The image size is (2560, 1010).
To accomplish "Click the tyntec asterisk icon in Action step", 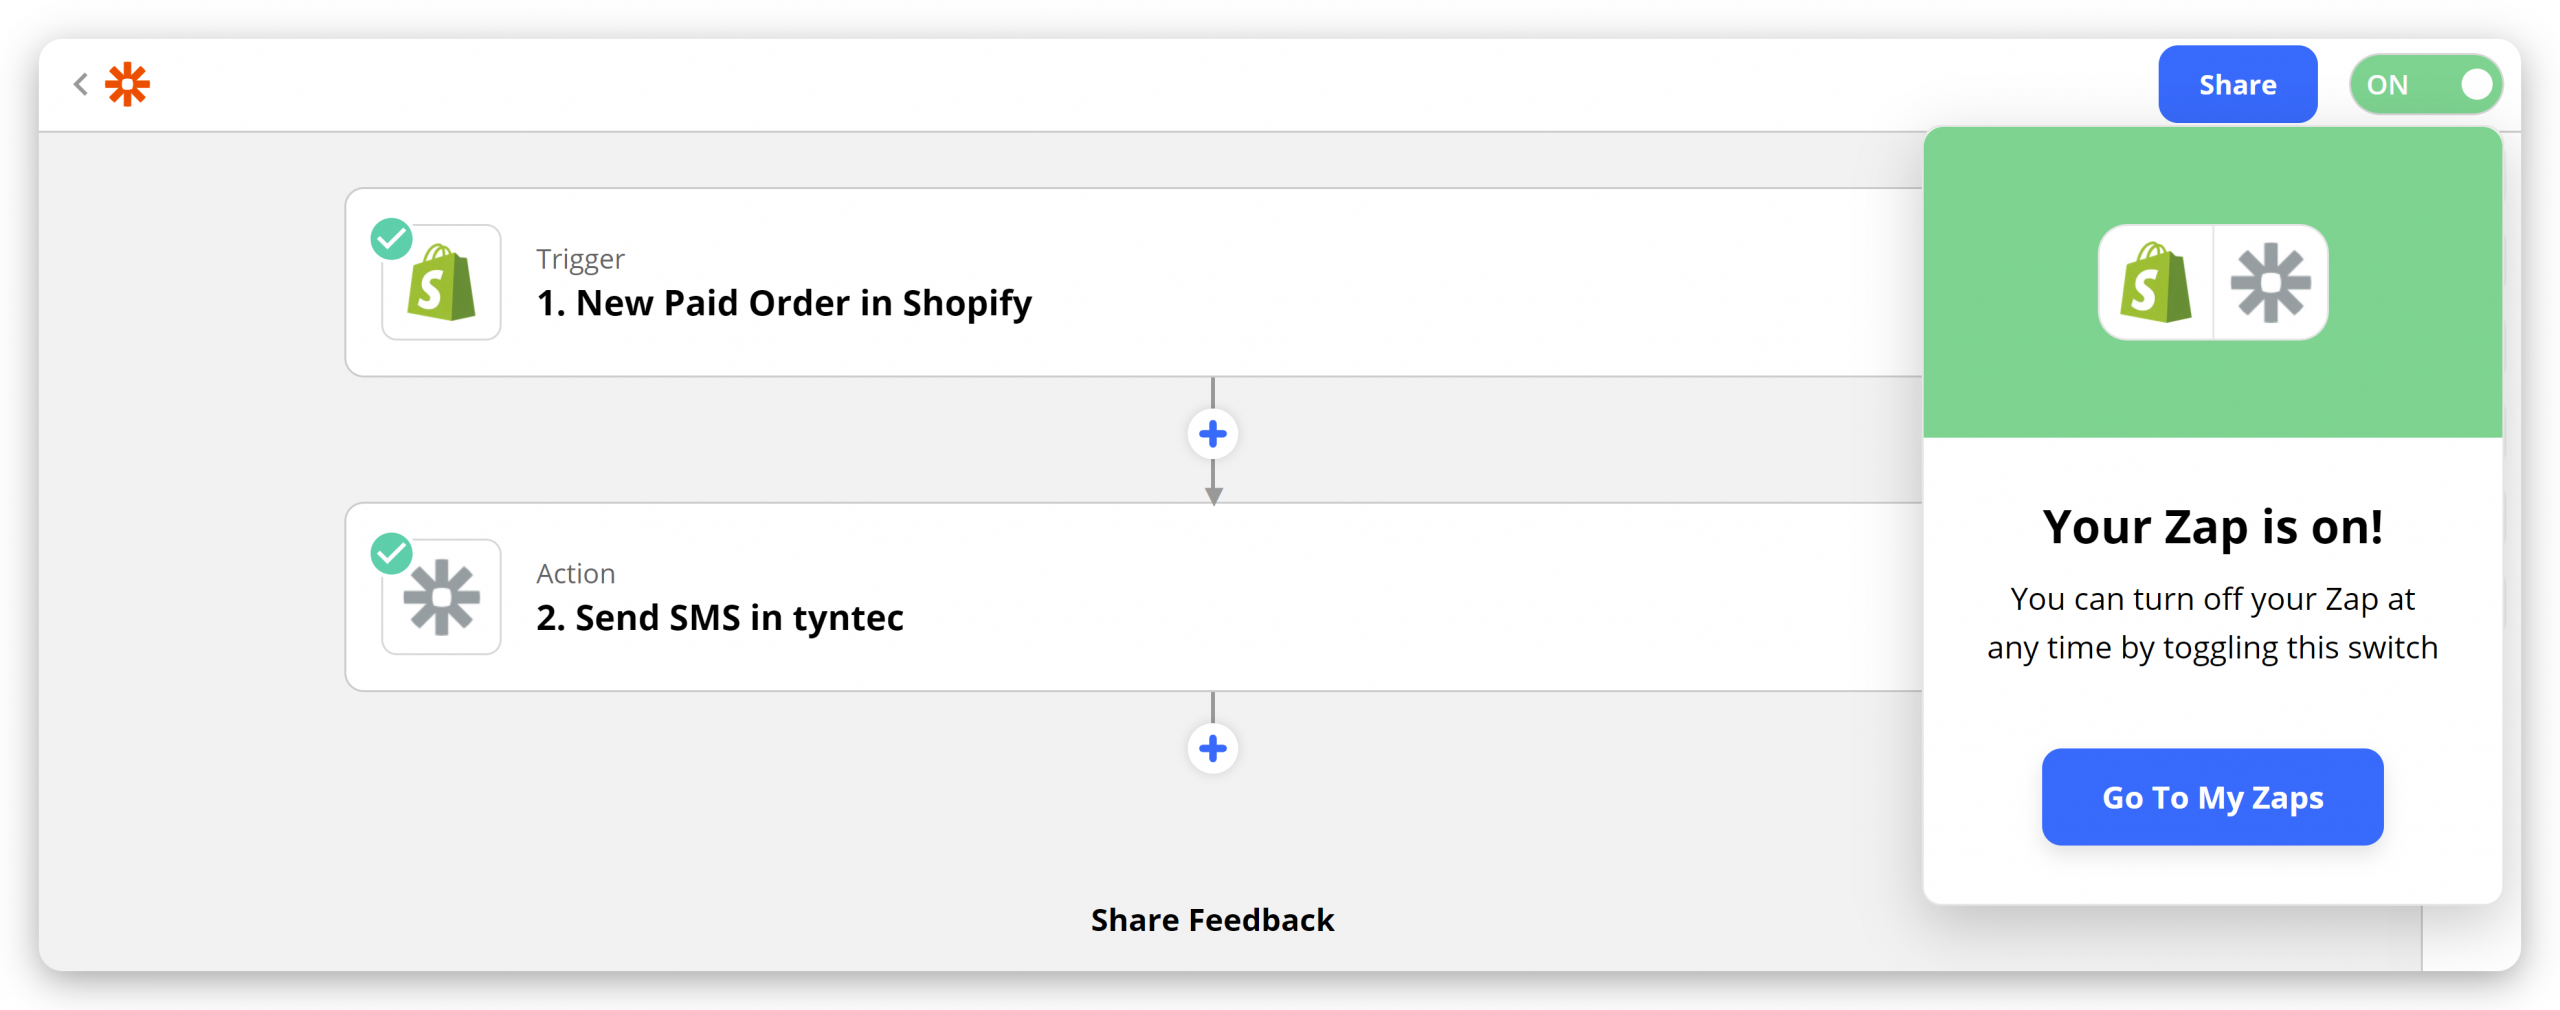I will [x=441, y=597].
